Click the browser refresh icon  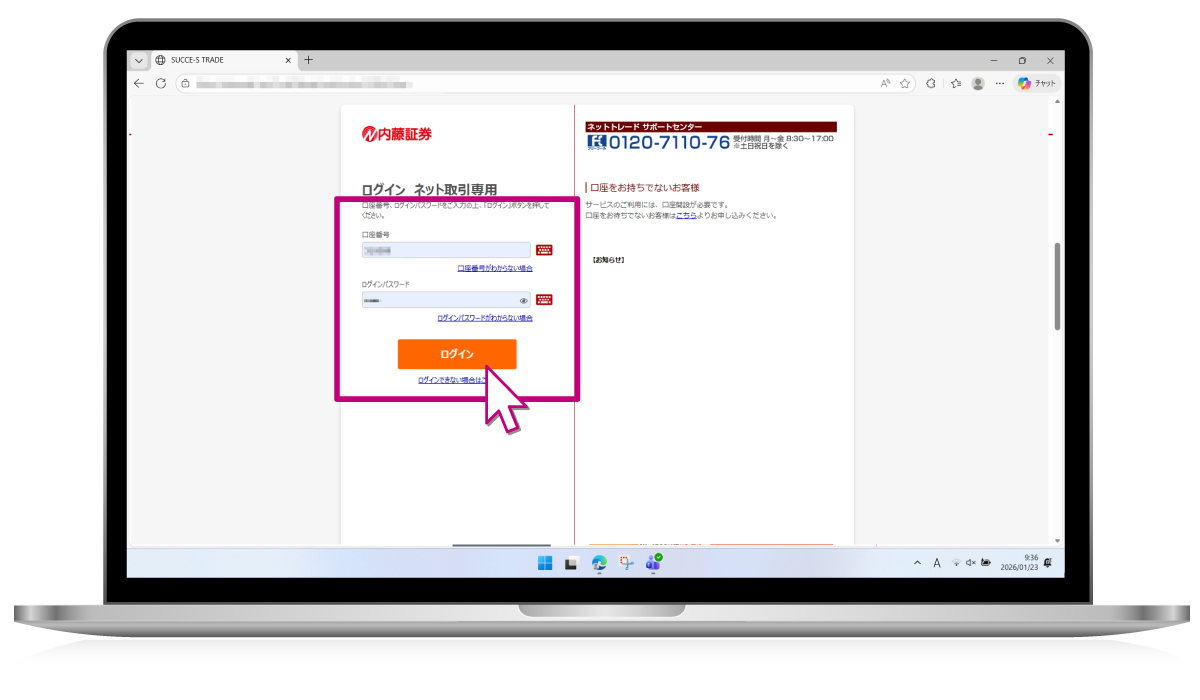(x=161, y=84)
